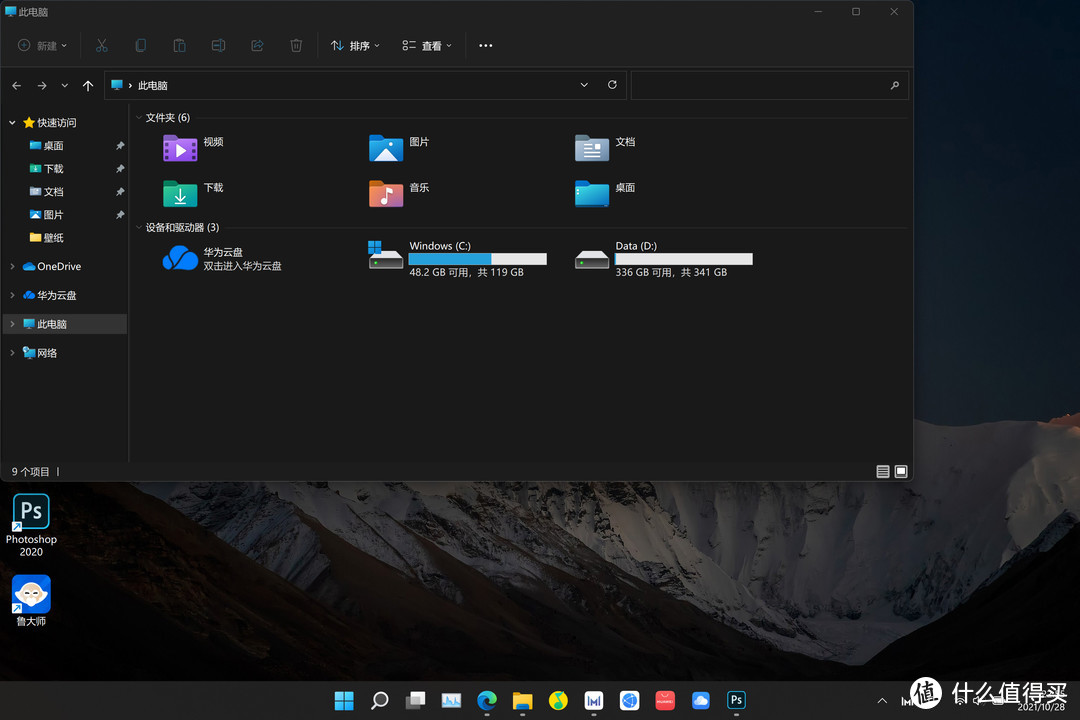Click the Windows (C:) usage bar

point(477,259)
